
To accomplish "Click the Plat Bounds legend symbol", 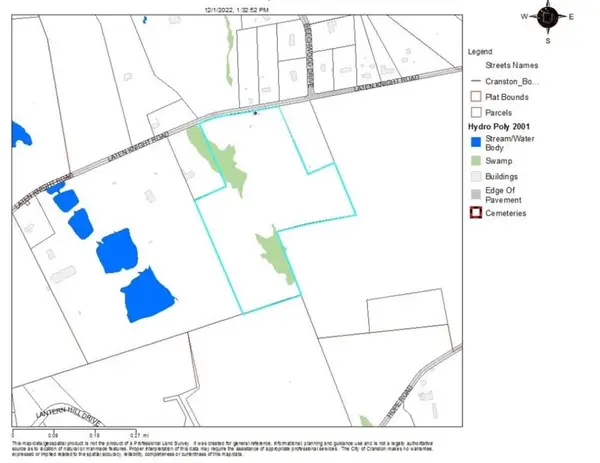I will click(x=476, y=96).
